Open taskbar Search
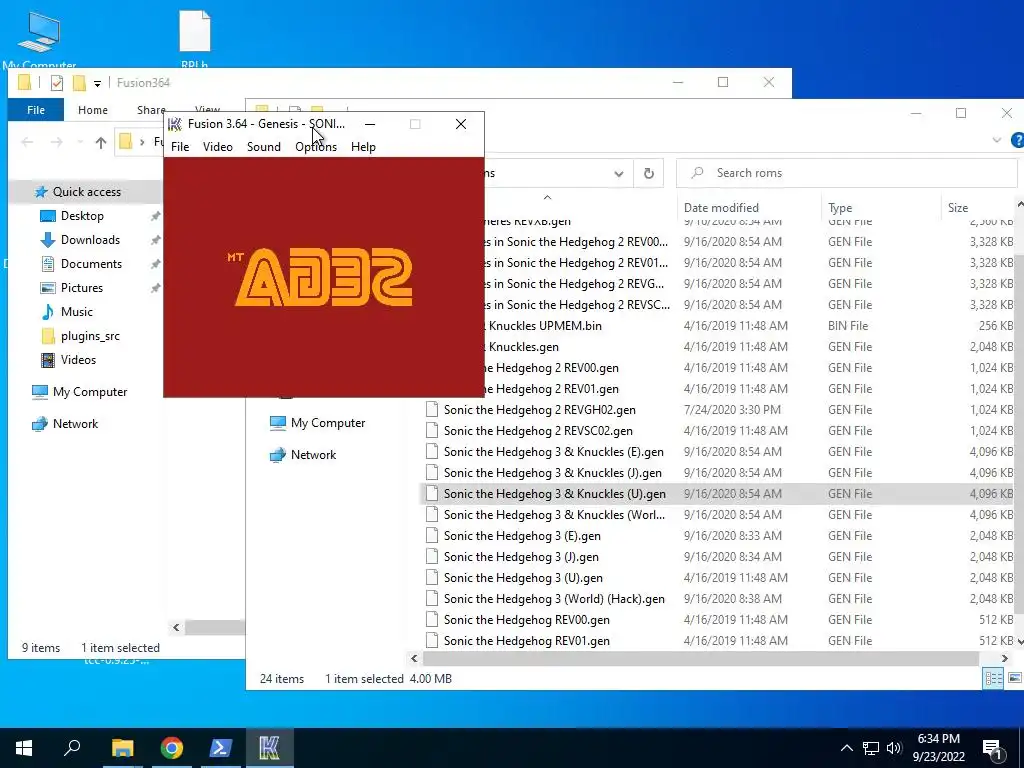The image size is (1024, 768). click(72, 748)
